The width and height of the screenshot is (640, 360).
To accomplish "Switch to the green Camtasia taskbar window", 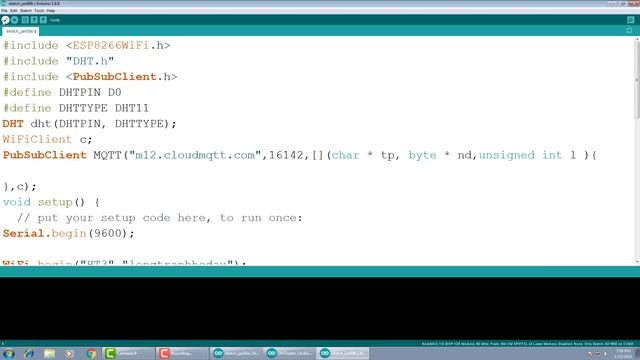I will point(128,353).
